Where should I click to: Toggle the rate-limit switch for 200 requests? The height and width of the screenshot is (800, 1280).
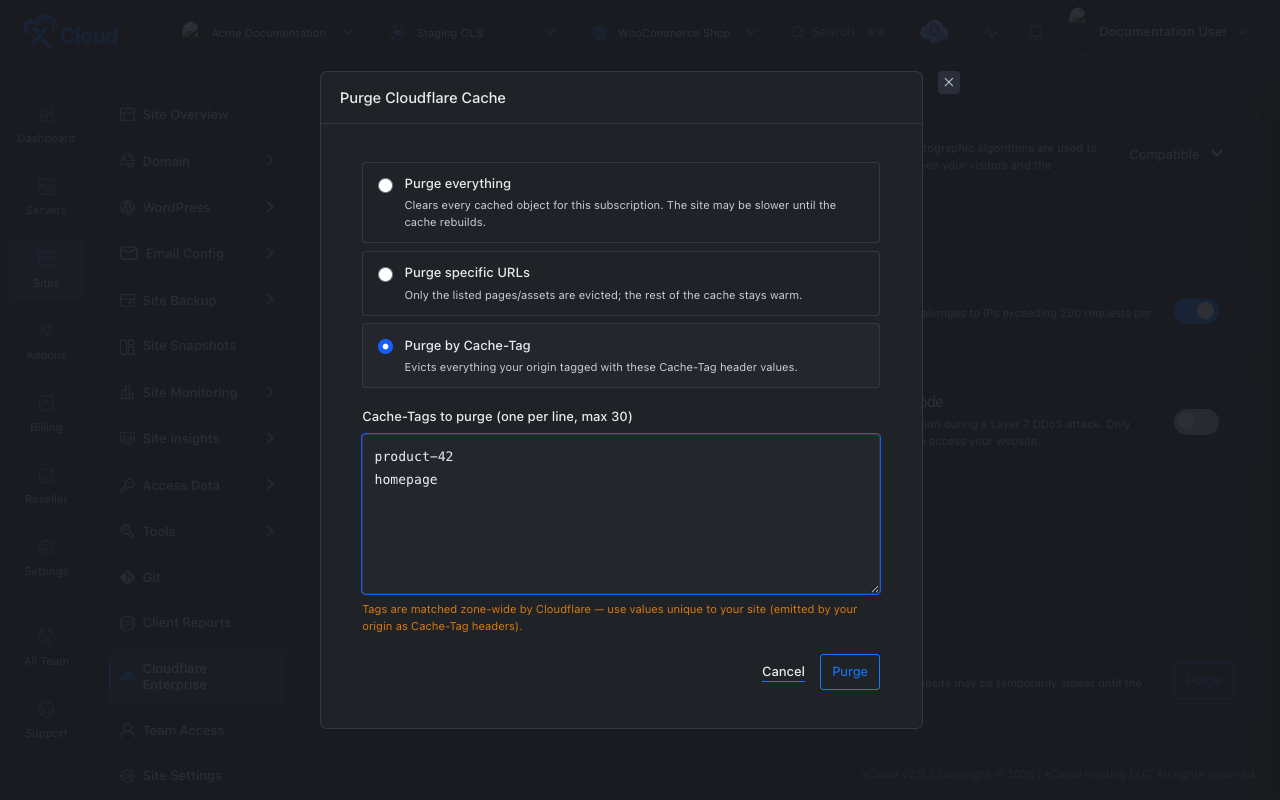click(1196, 311)
